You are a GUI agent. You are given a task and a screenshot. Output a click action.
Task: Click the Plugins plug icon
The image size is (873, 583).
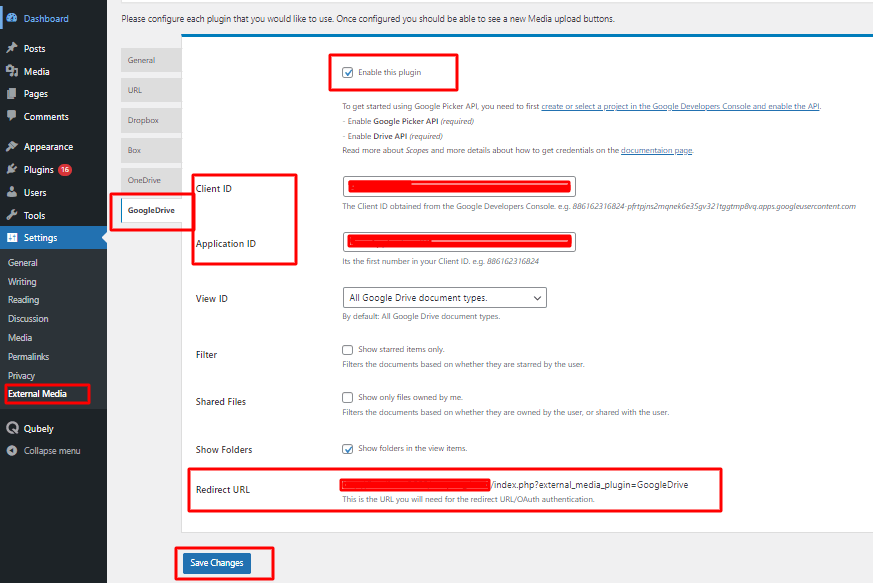(12, 169)
